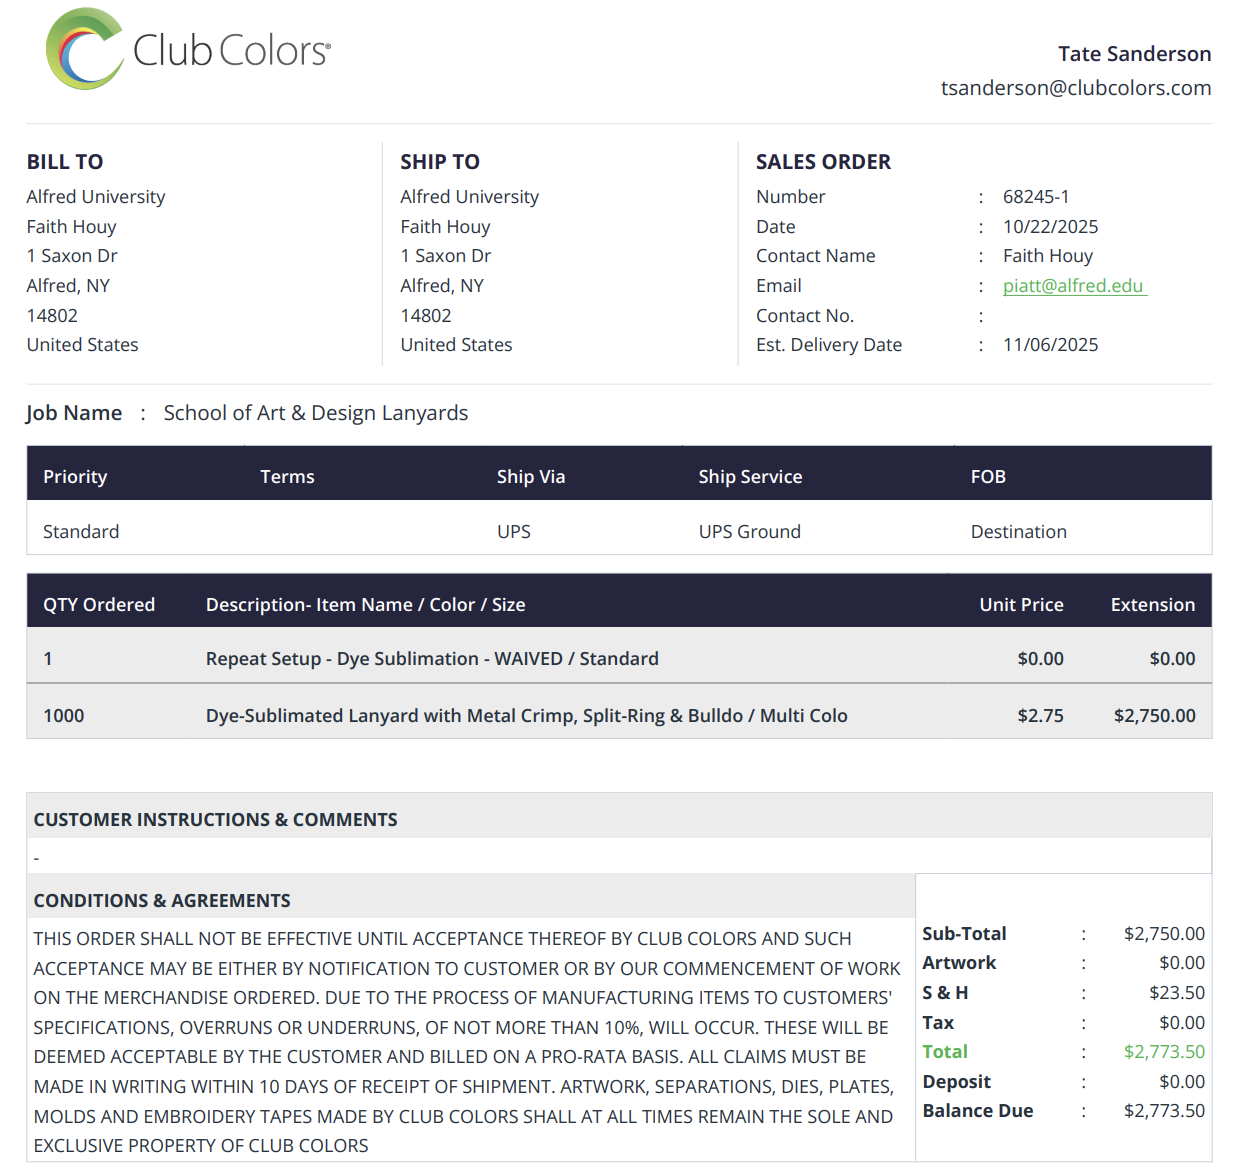
Task: Select the Standard priority value
Action: pos(81,532)
